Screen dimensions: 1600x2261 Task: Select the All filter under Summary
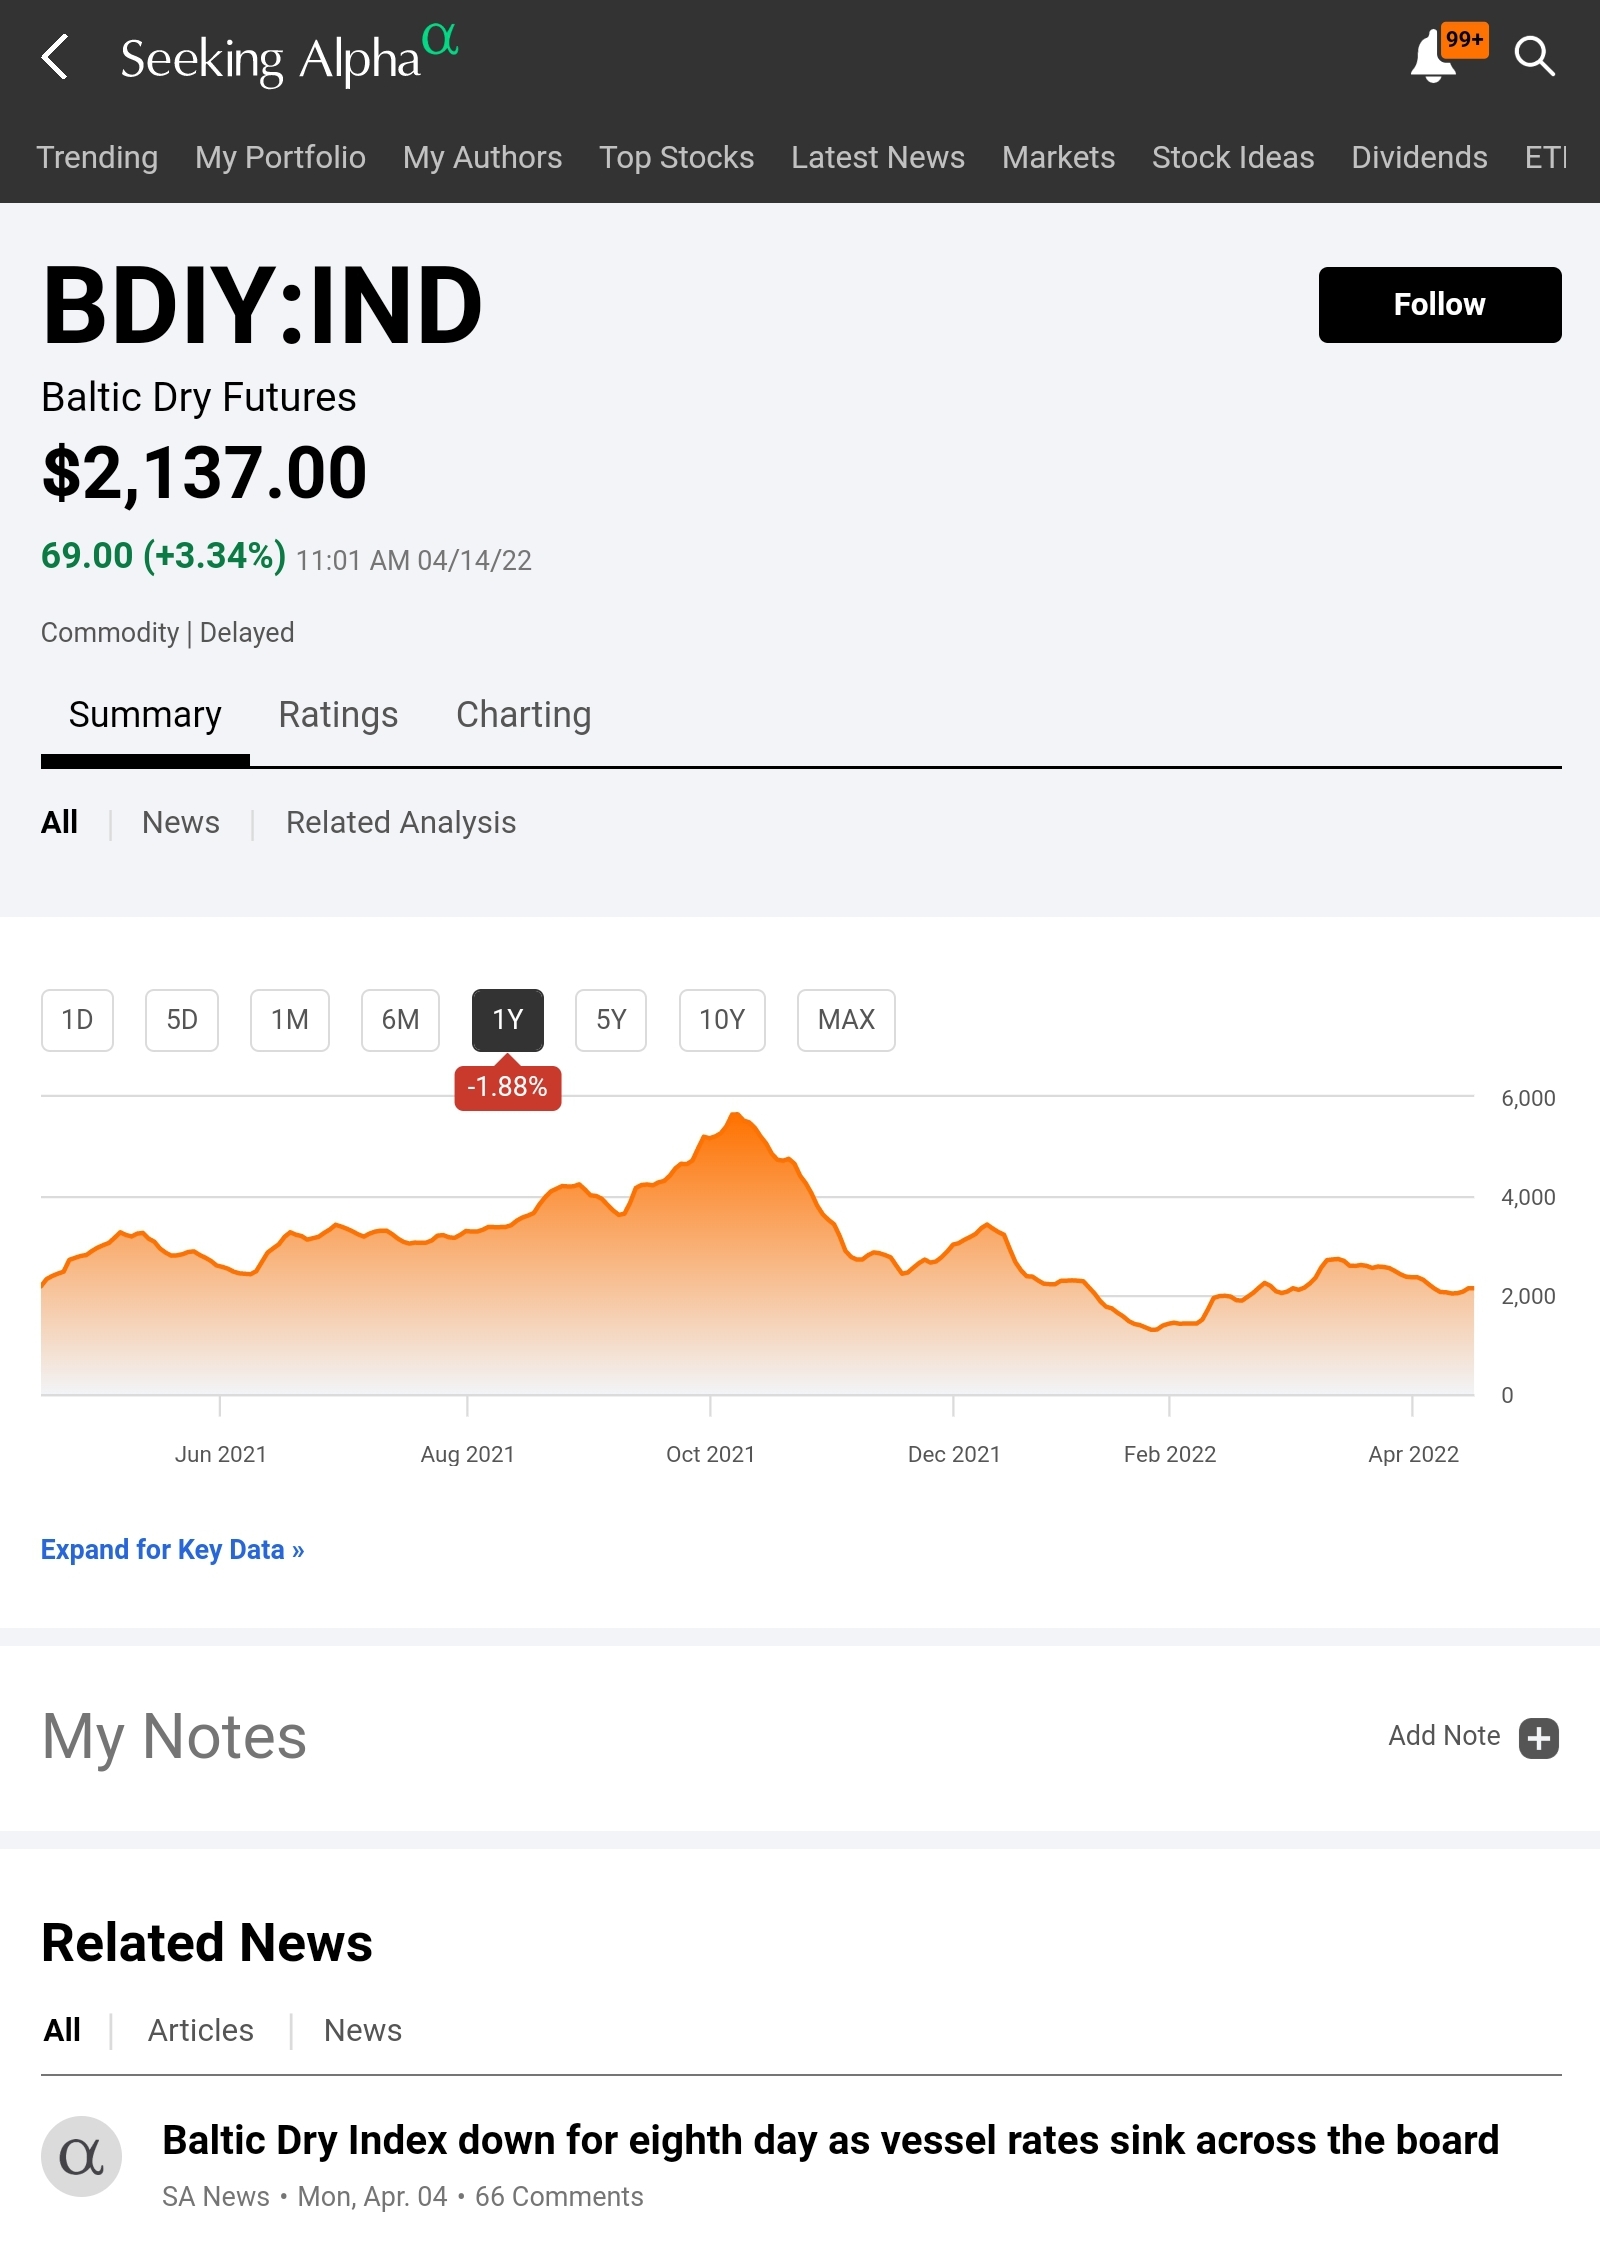coord(60,822)
